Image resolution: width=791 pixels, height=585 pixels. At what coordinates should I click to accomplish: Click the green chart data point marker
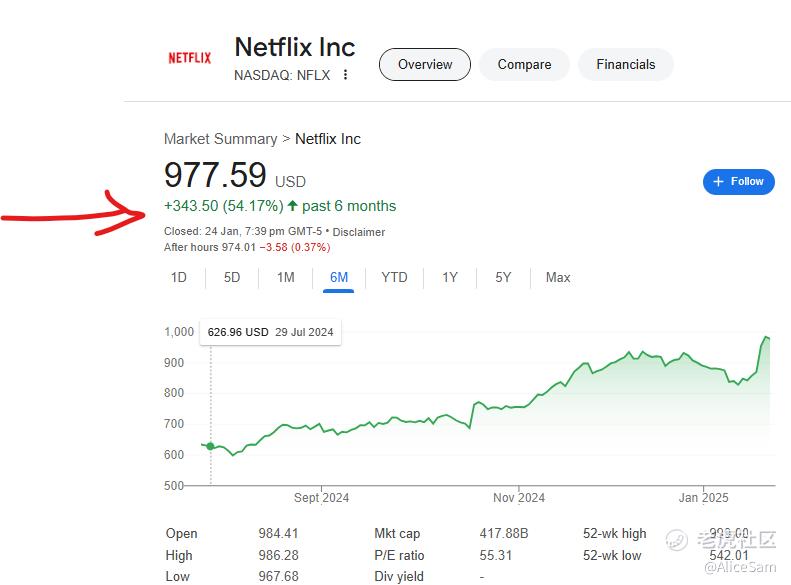pos(210,446)
